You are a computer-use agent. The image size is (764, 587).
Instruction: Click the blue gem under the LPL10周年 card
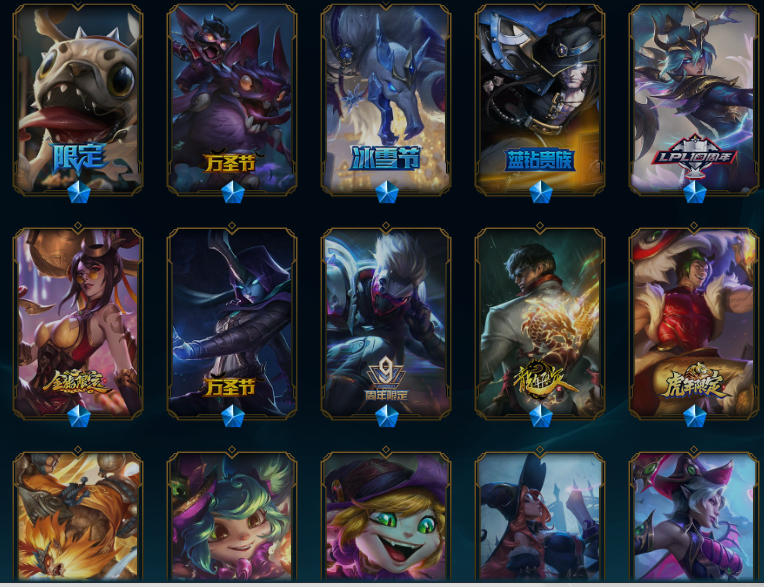(x=695, y=192)
